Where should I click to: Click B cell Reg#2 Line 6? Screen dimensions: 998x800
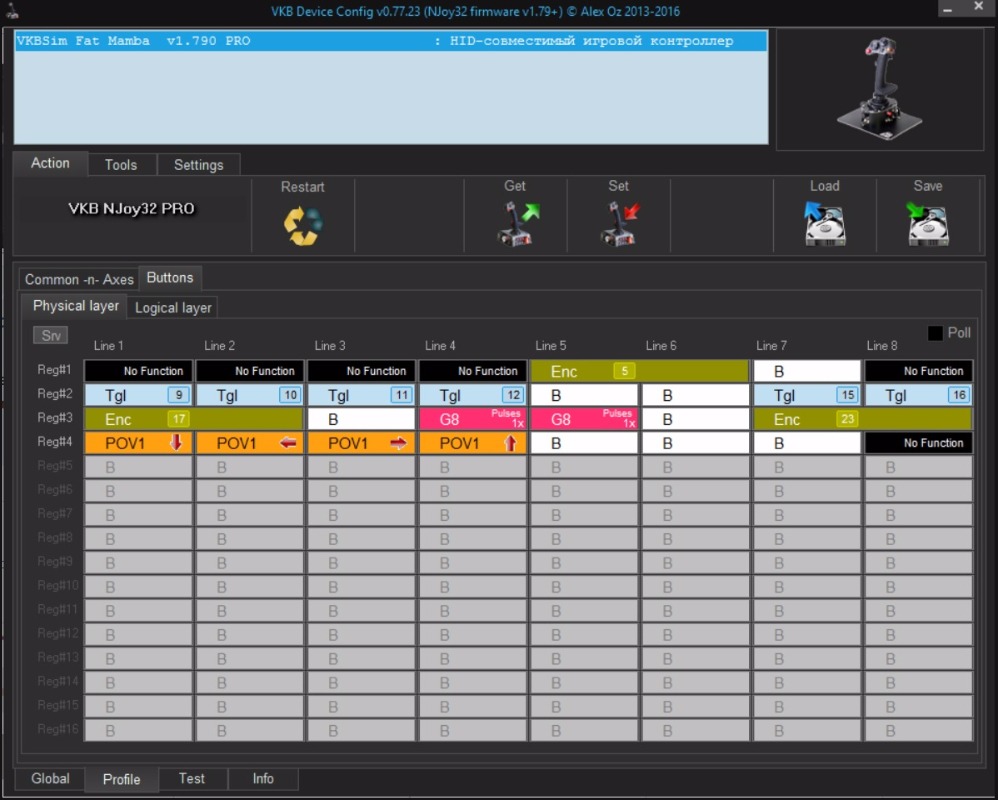696,395
